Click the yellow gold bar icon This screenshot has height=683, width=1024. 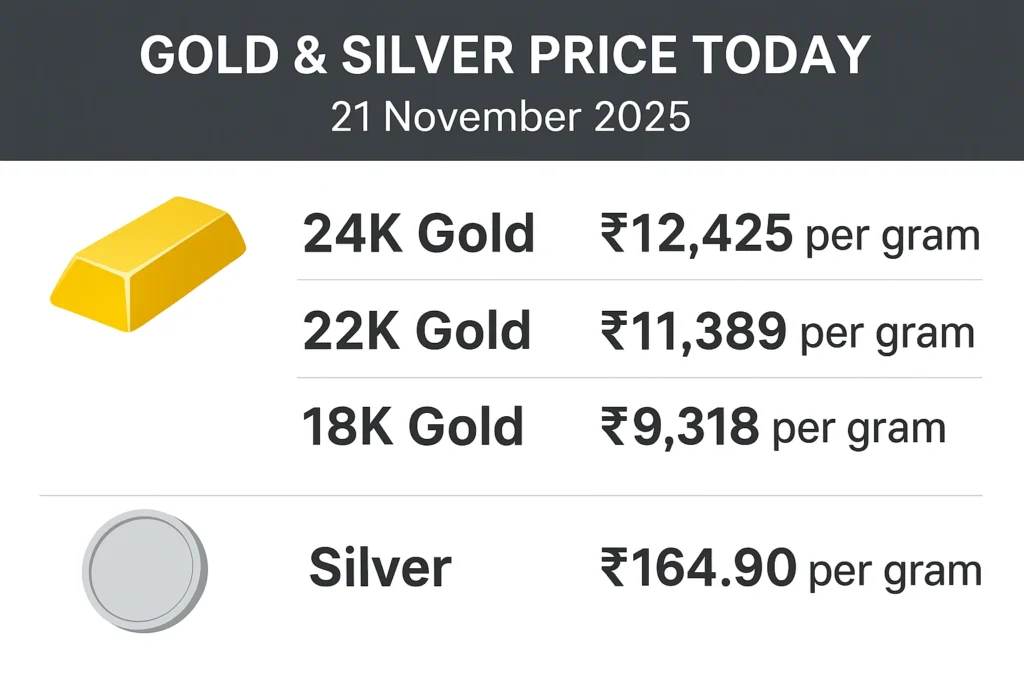148,261
